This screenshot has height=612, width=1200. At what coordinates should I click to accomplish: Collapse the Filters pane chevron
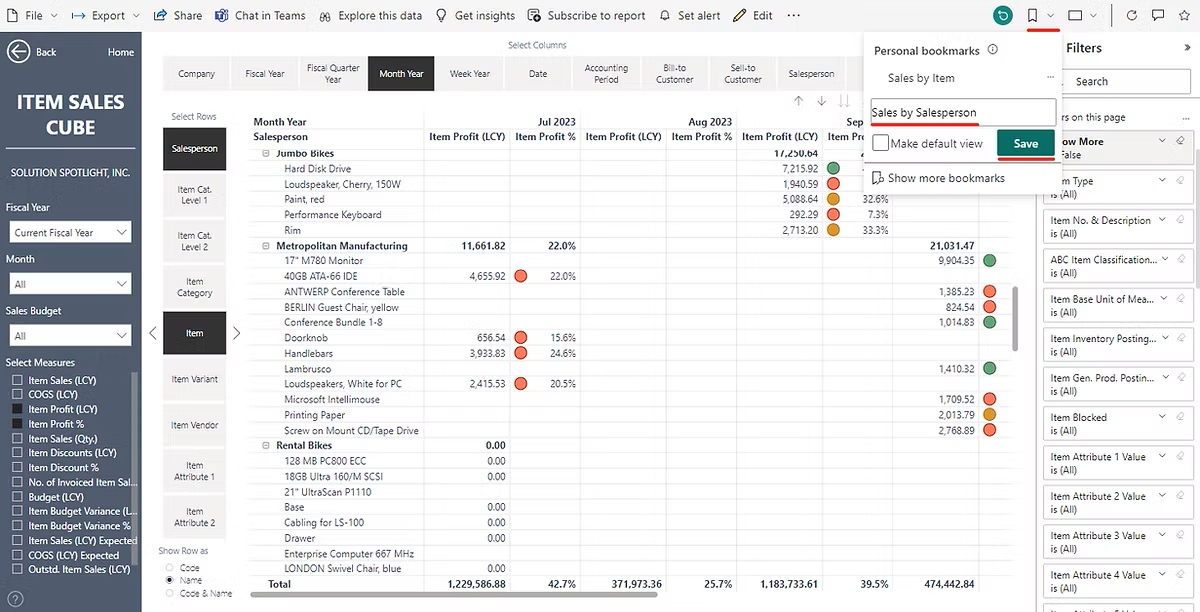1187,48
